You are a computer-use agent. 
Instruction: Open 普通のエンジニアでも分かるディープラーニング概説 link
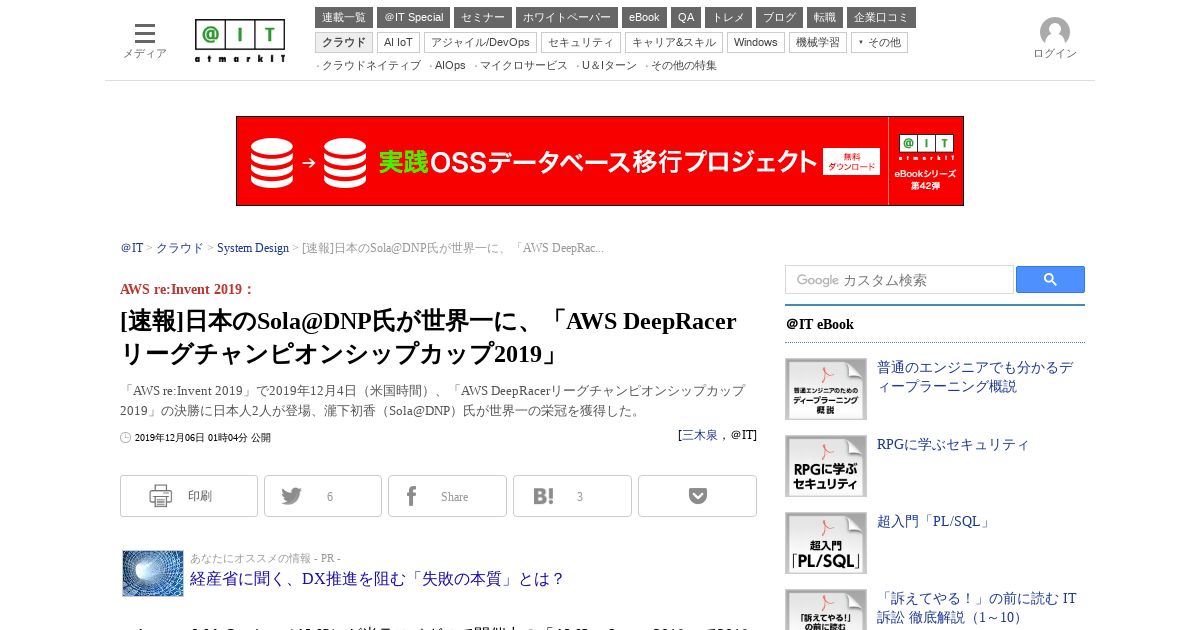pos(975,377)
